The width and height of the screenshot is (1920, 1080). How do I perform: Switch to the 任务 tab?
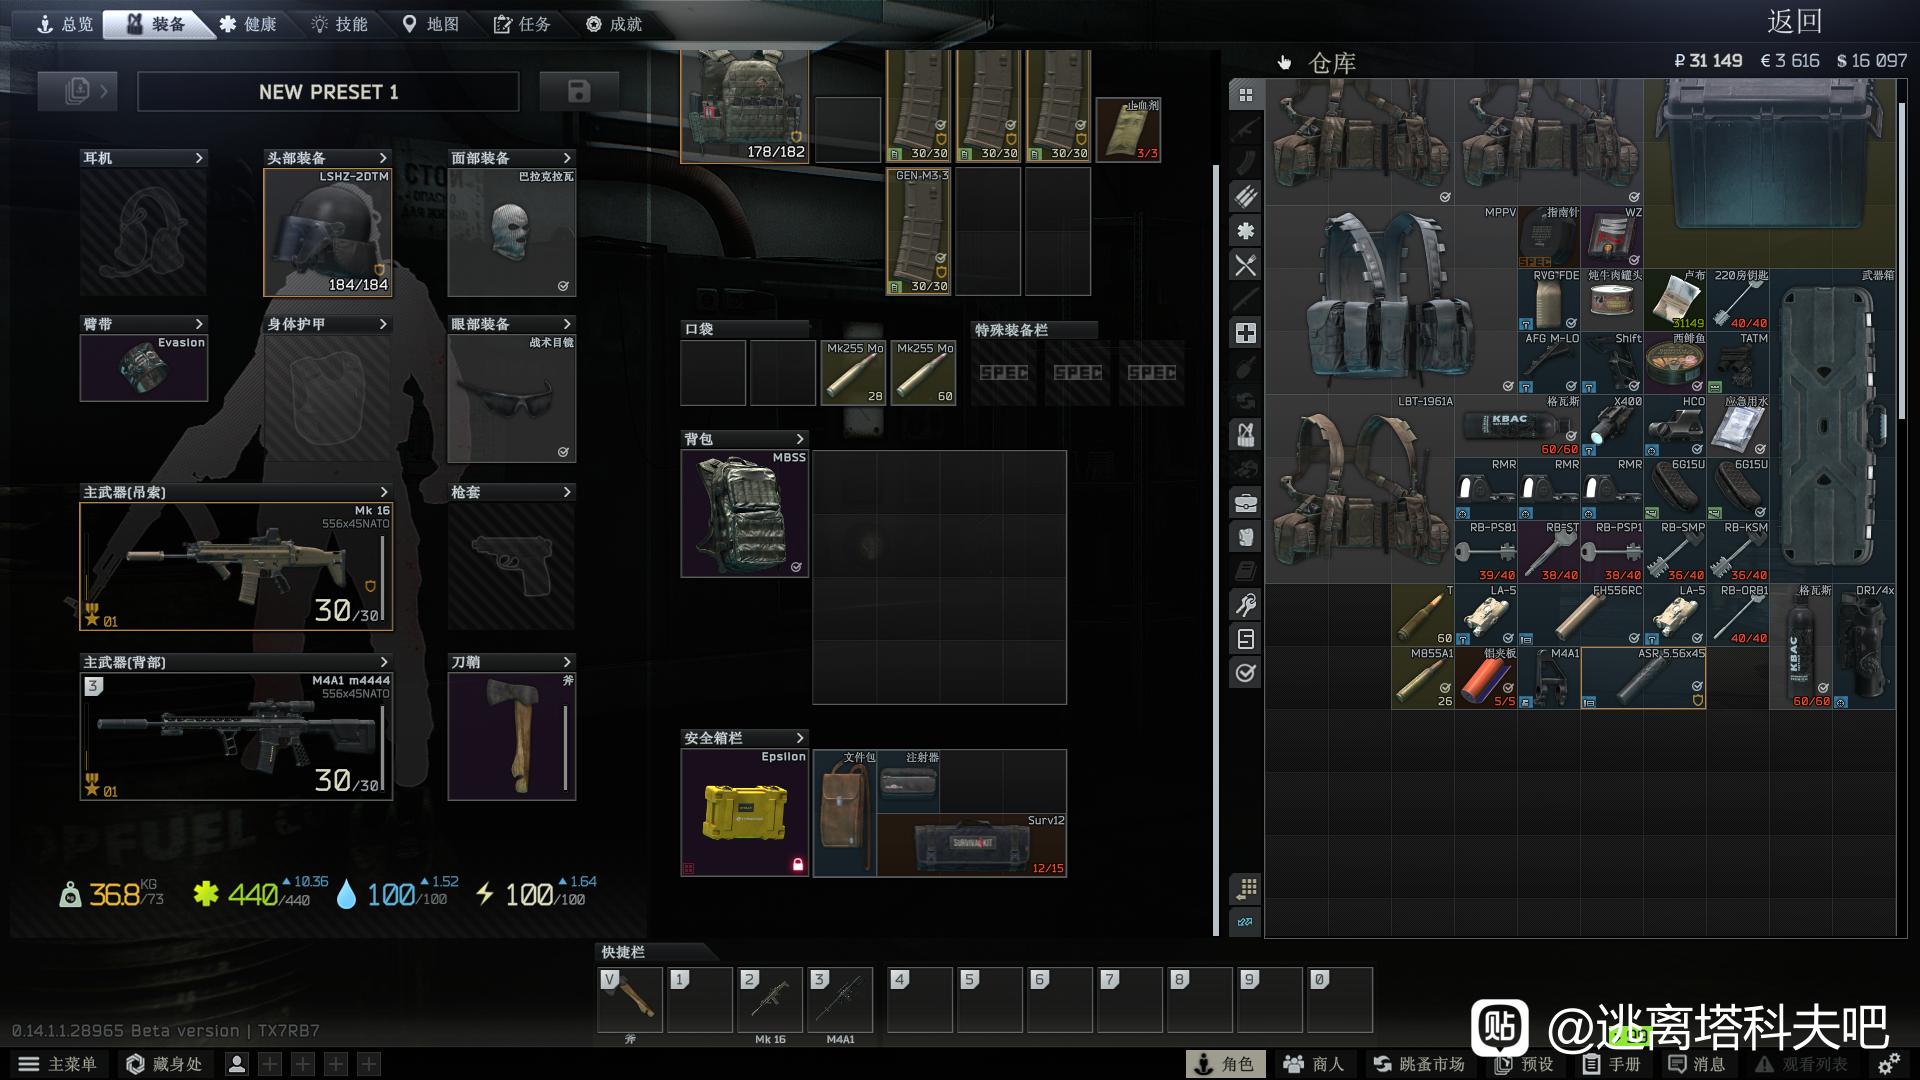pyautogui.click(x=522, y=24)
